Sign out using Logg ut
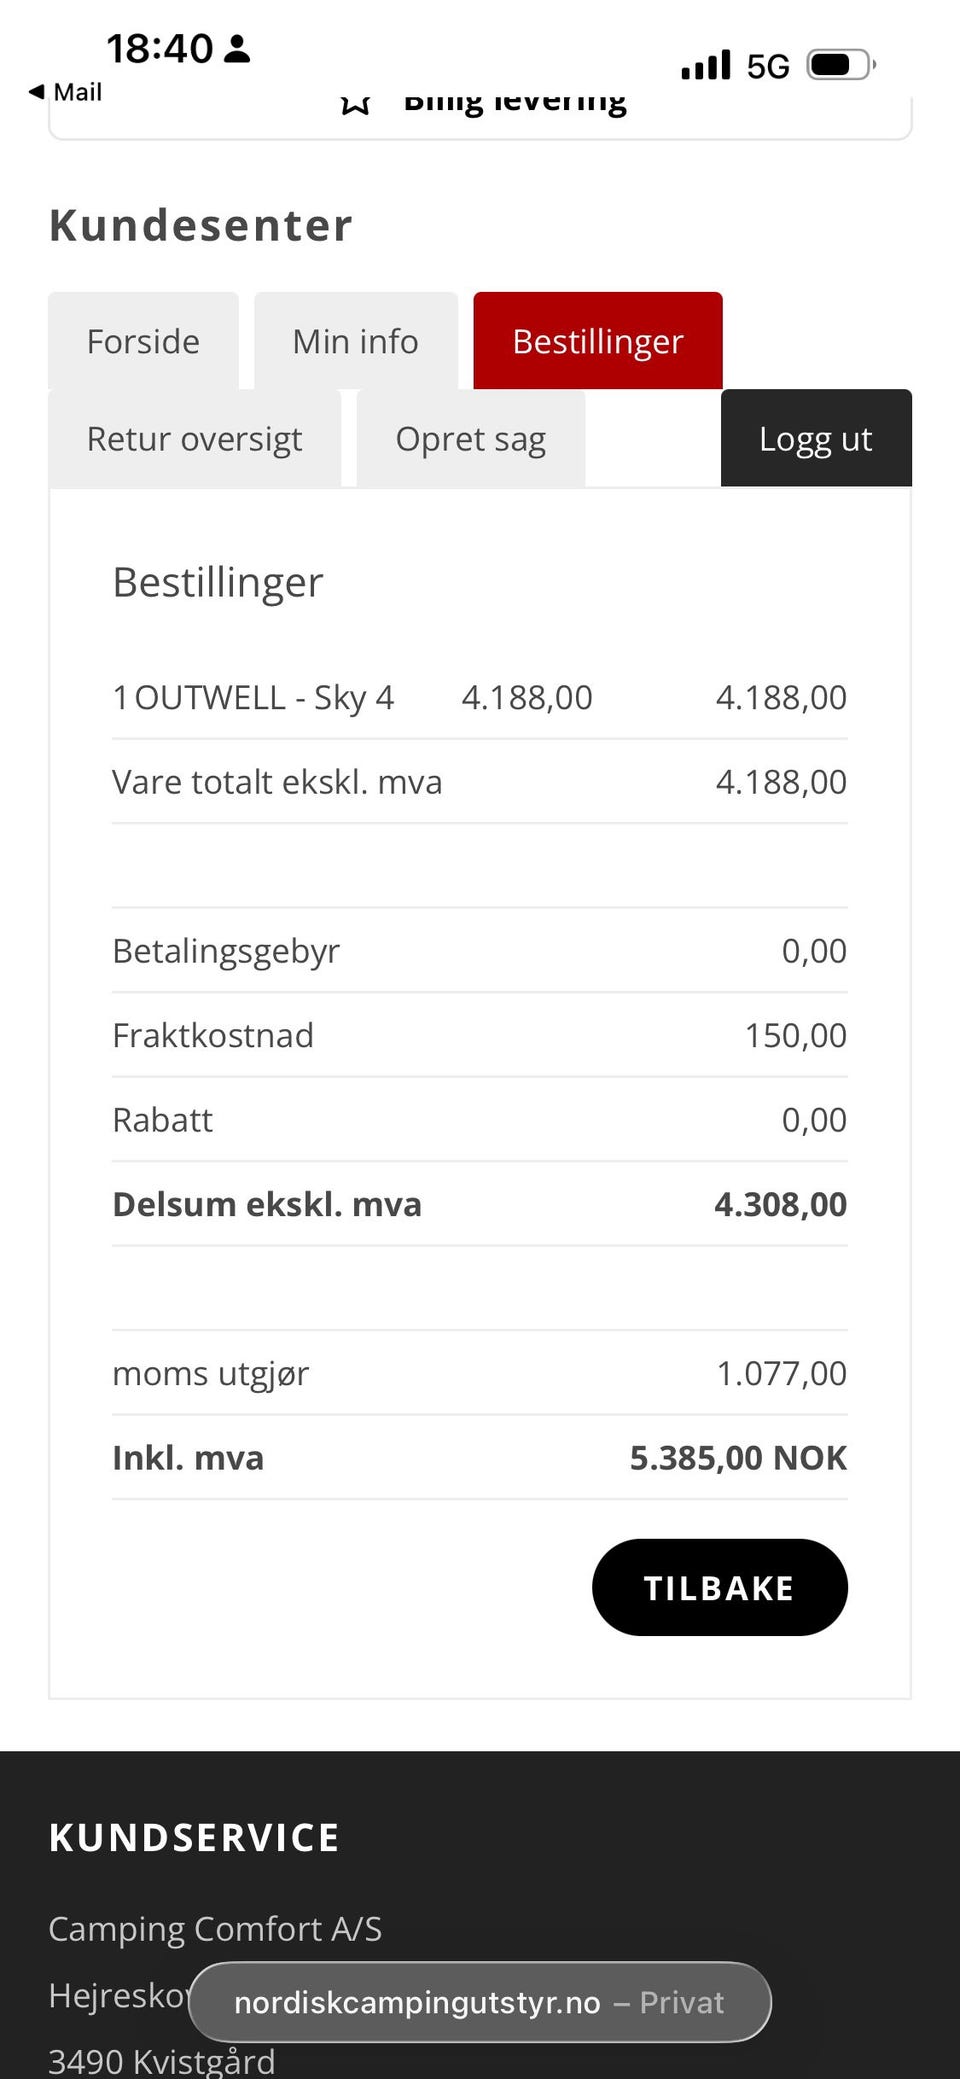The image size is (960, 2079). [x=816, y=438]
